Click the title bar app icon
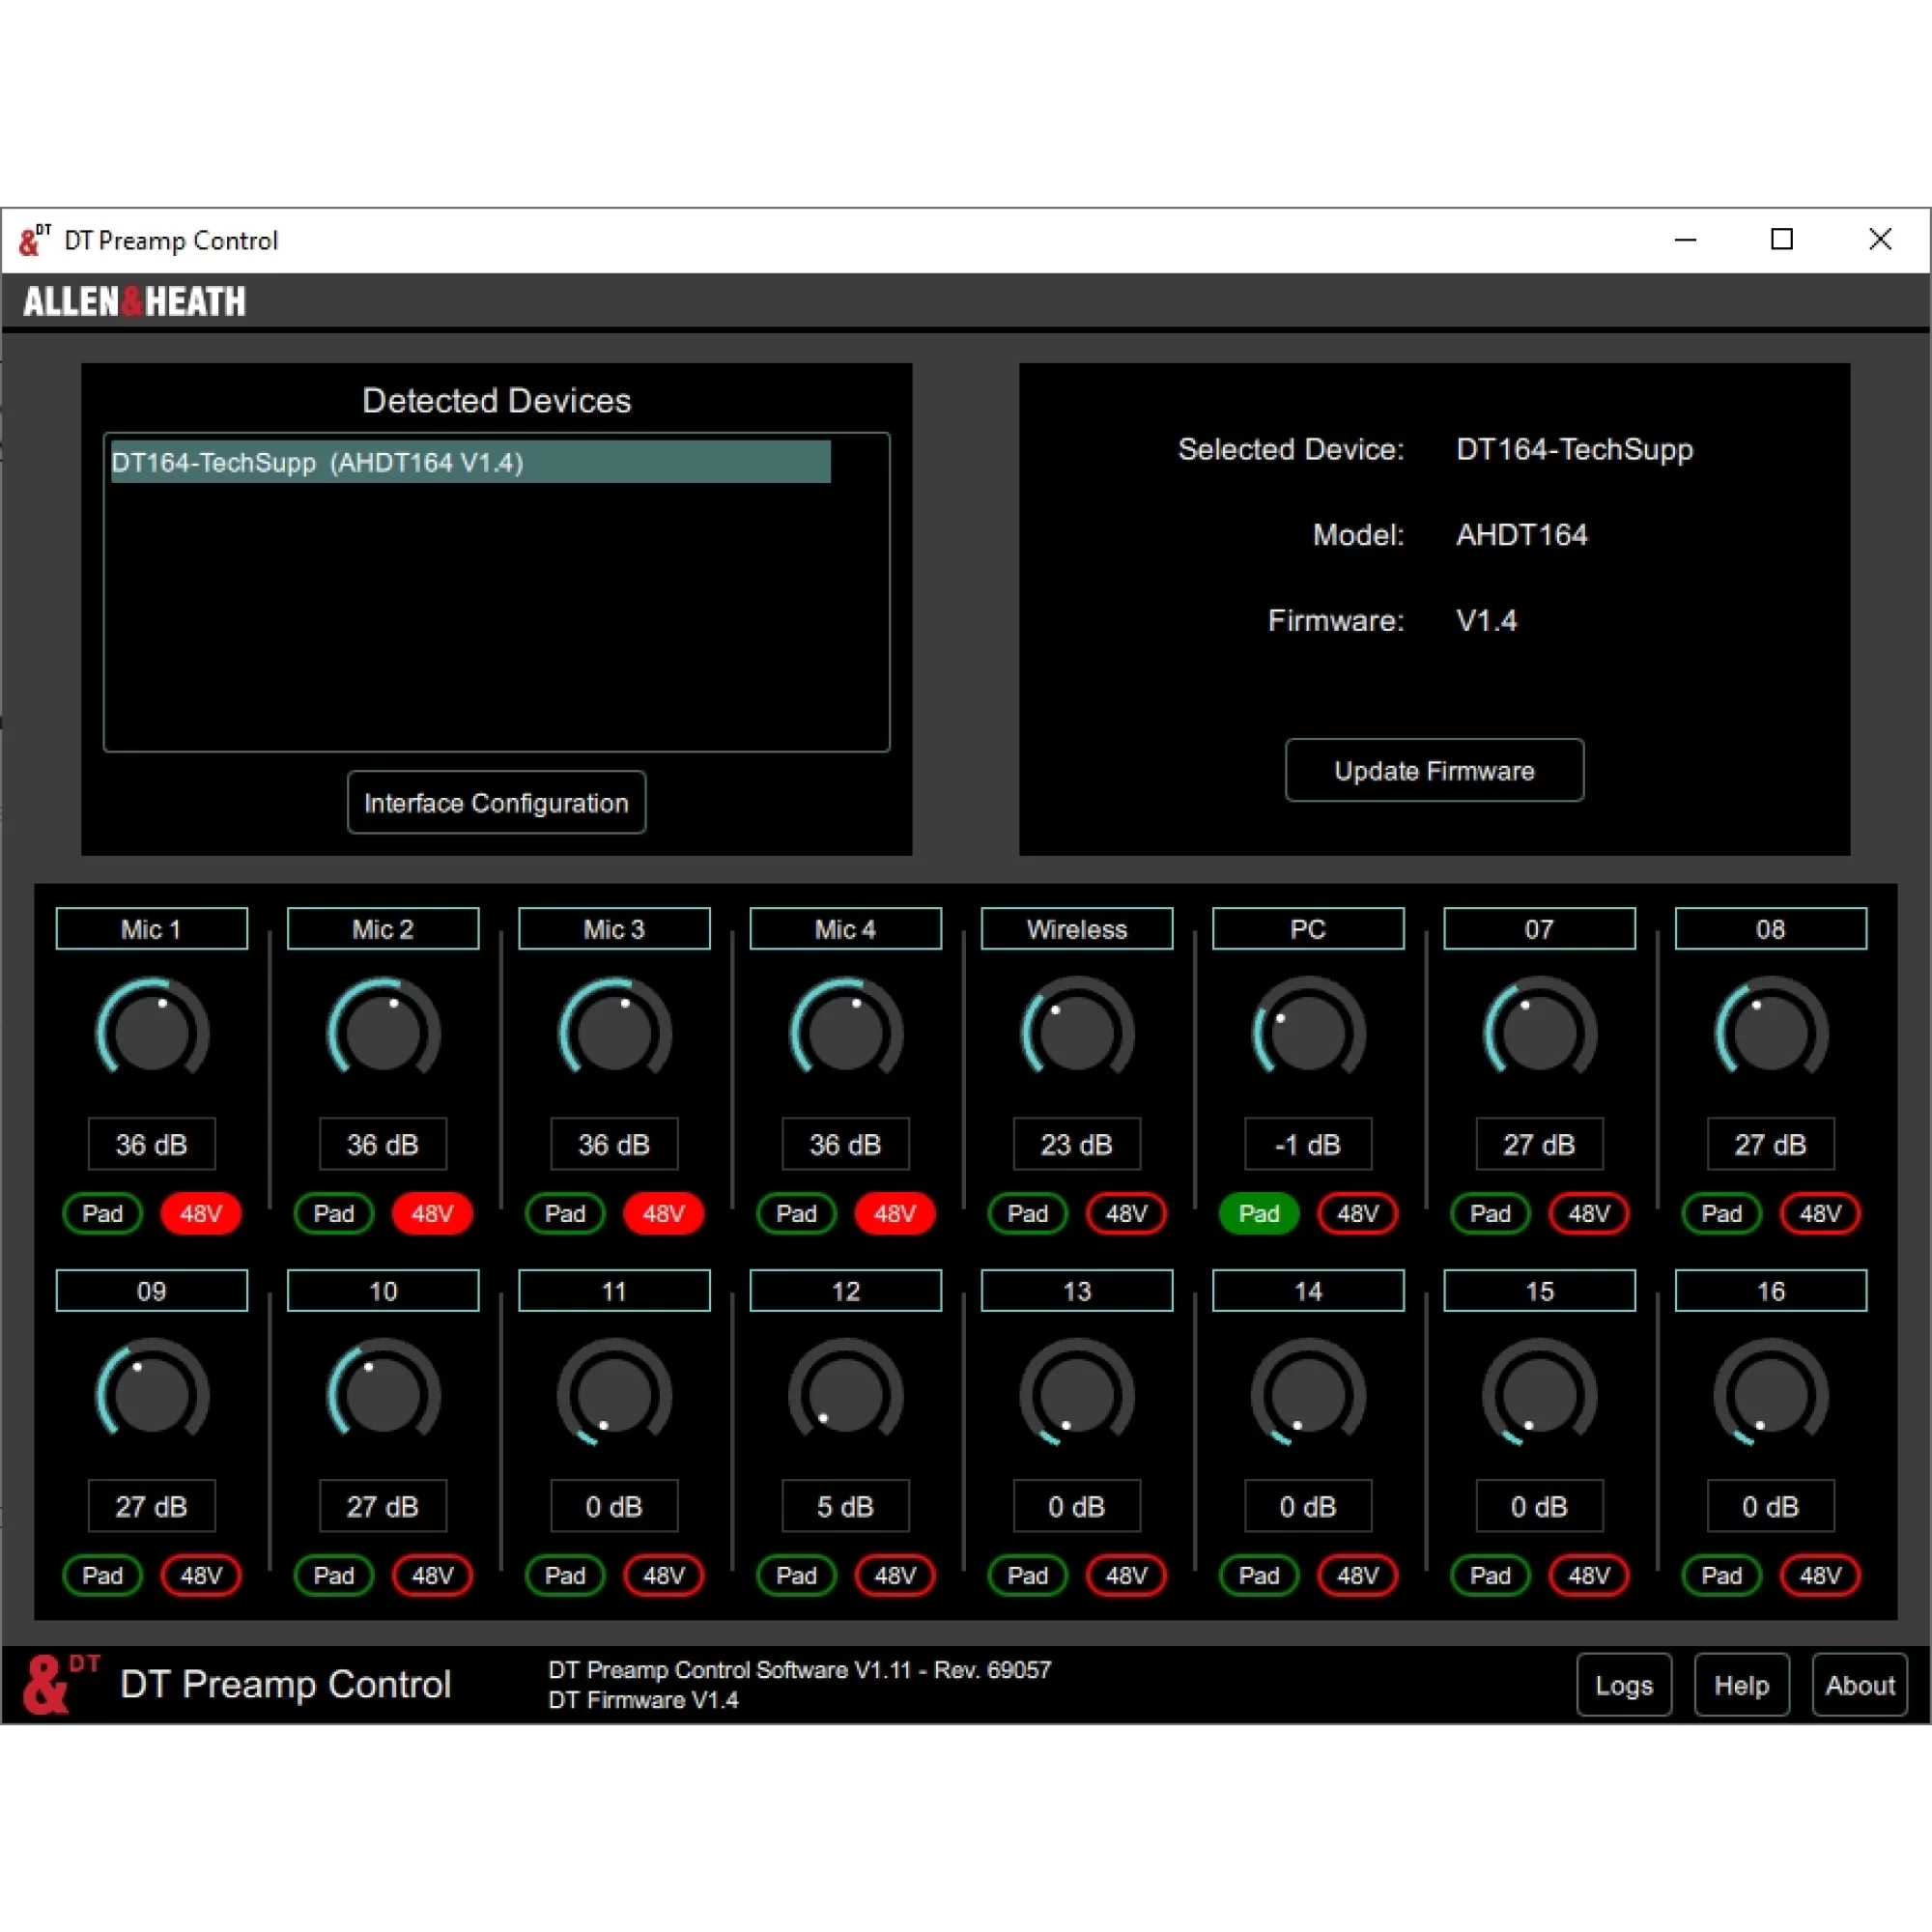The image size is (1932, 1932). [35, 240]
